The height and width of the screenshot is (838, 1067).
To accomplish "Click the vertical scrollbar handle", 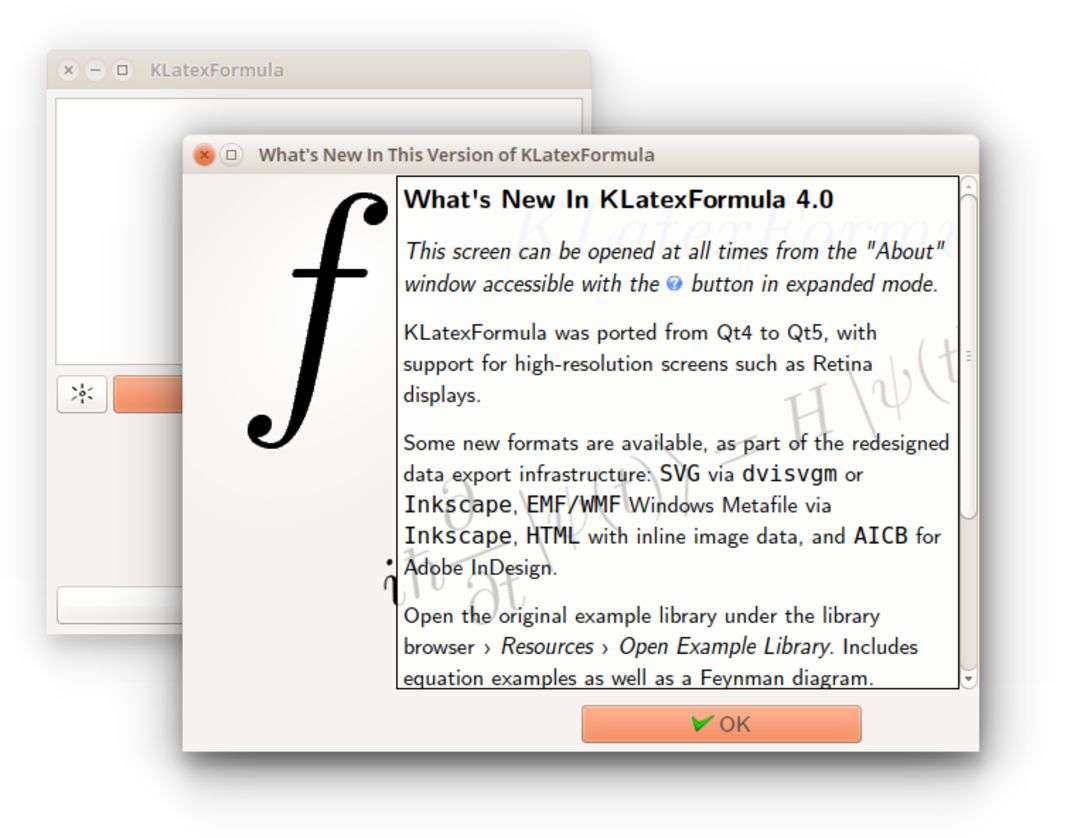I will (967, 355).
